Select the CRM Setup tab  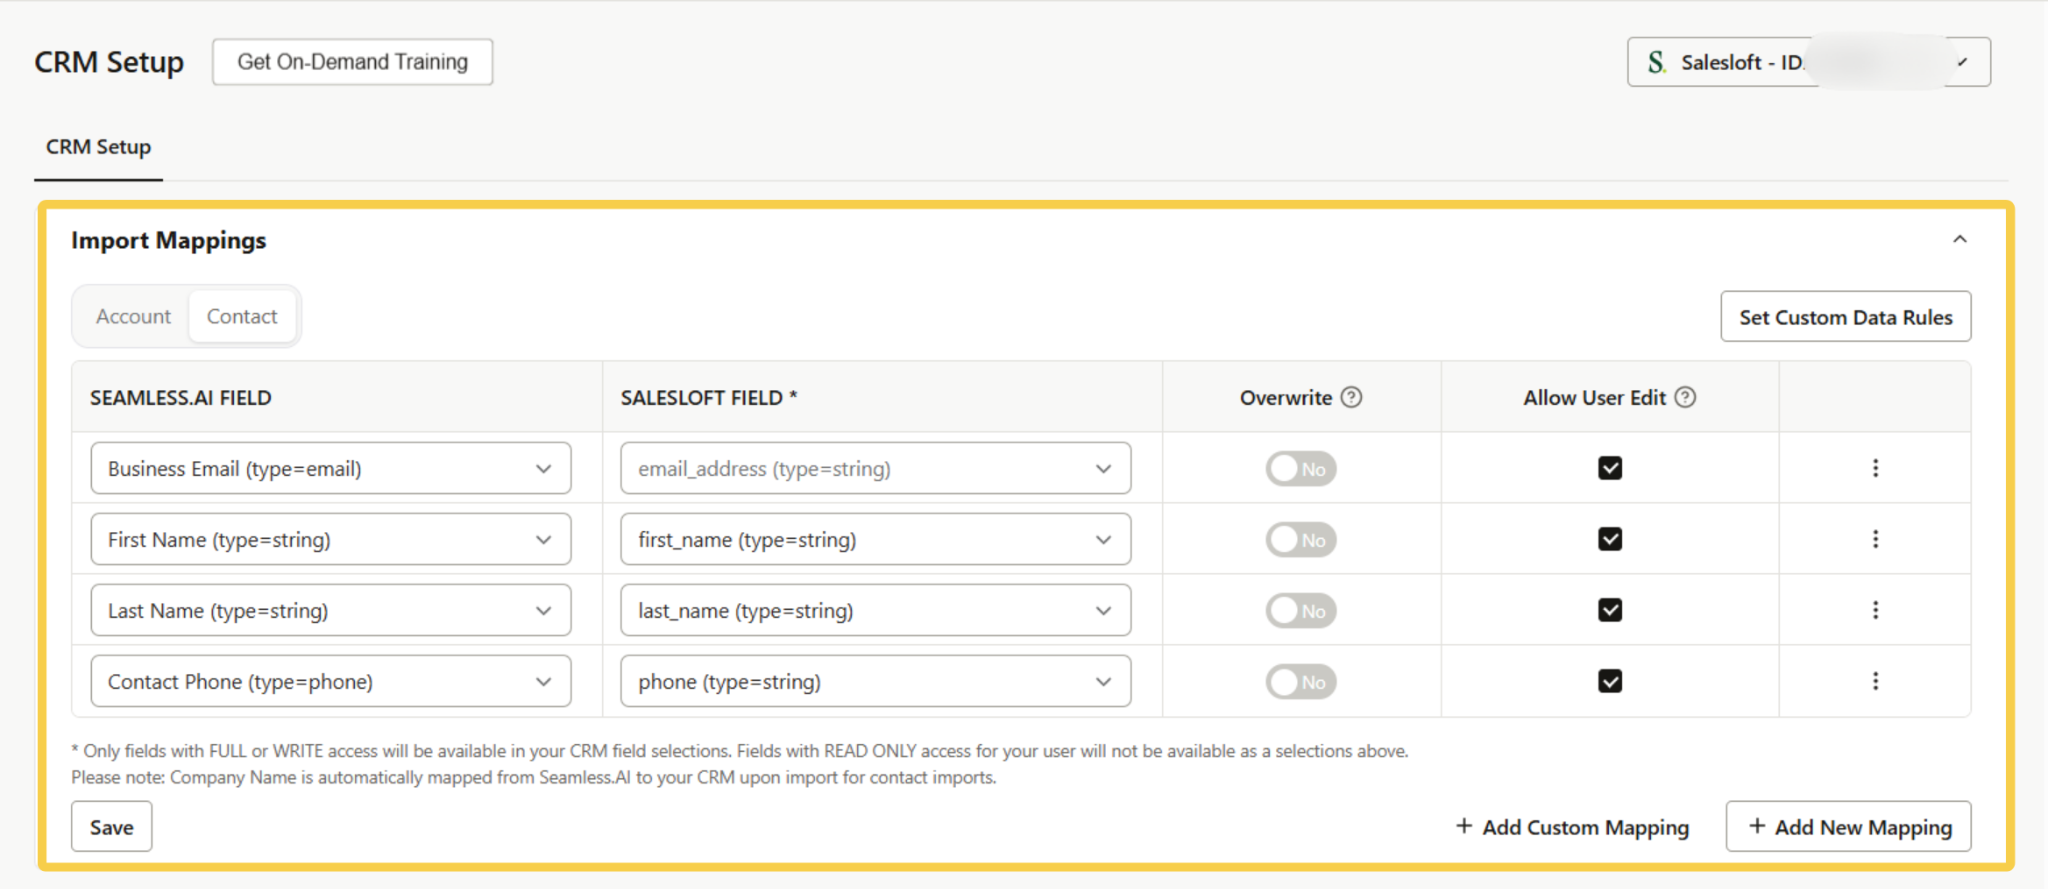98,147
